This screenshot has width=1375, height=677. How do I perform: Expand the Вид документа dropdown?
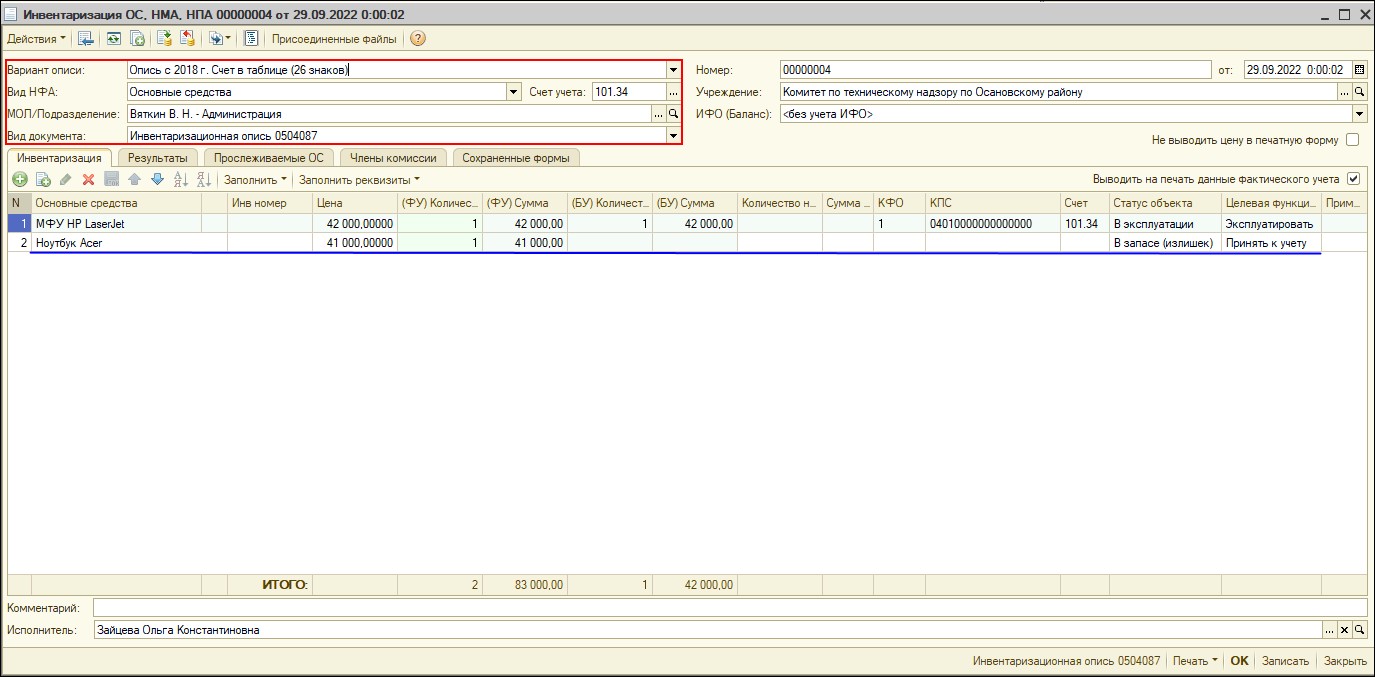pyautogui.click(x=673, y=136)
